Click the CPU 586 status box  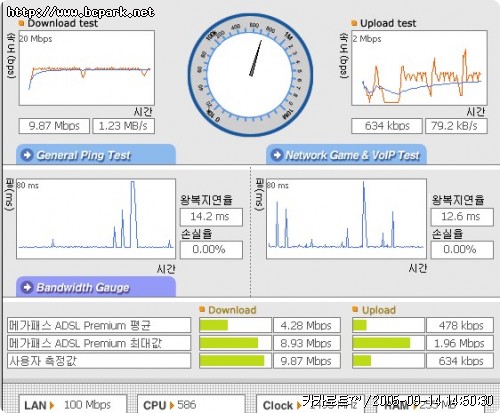pos(191,404)
